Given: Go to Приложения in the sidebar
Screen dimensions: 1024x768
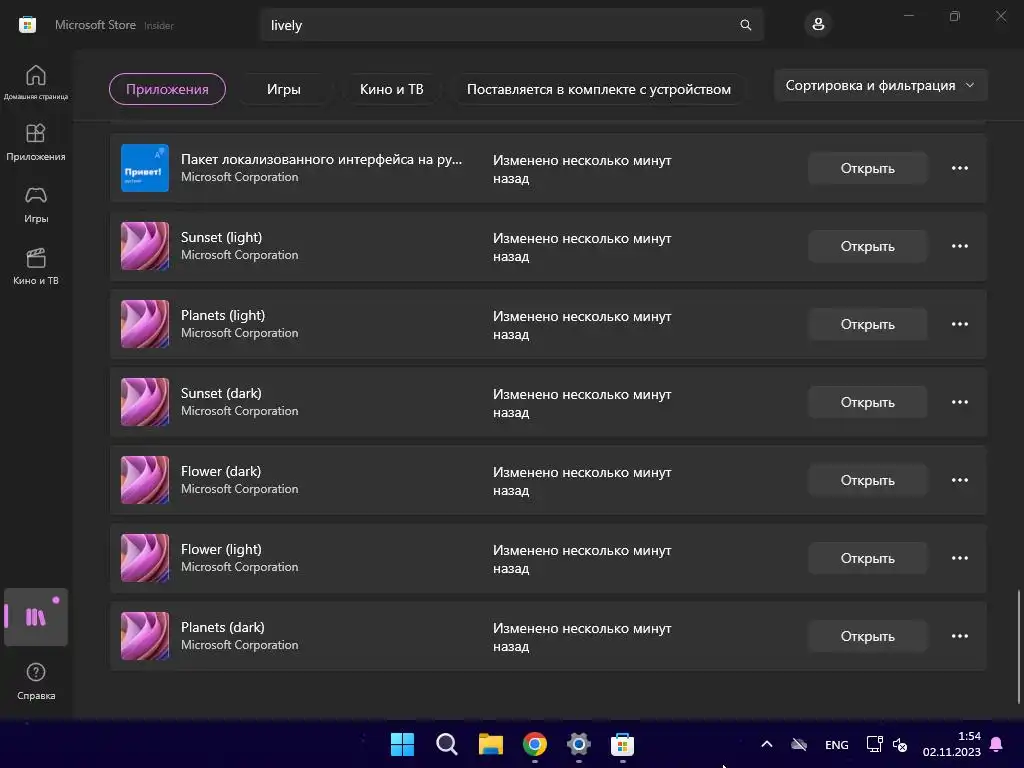Looking at the screenshot, I should (x=36, y=142).
